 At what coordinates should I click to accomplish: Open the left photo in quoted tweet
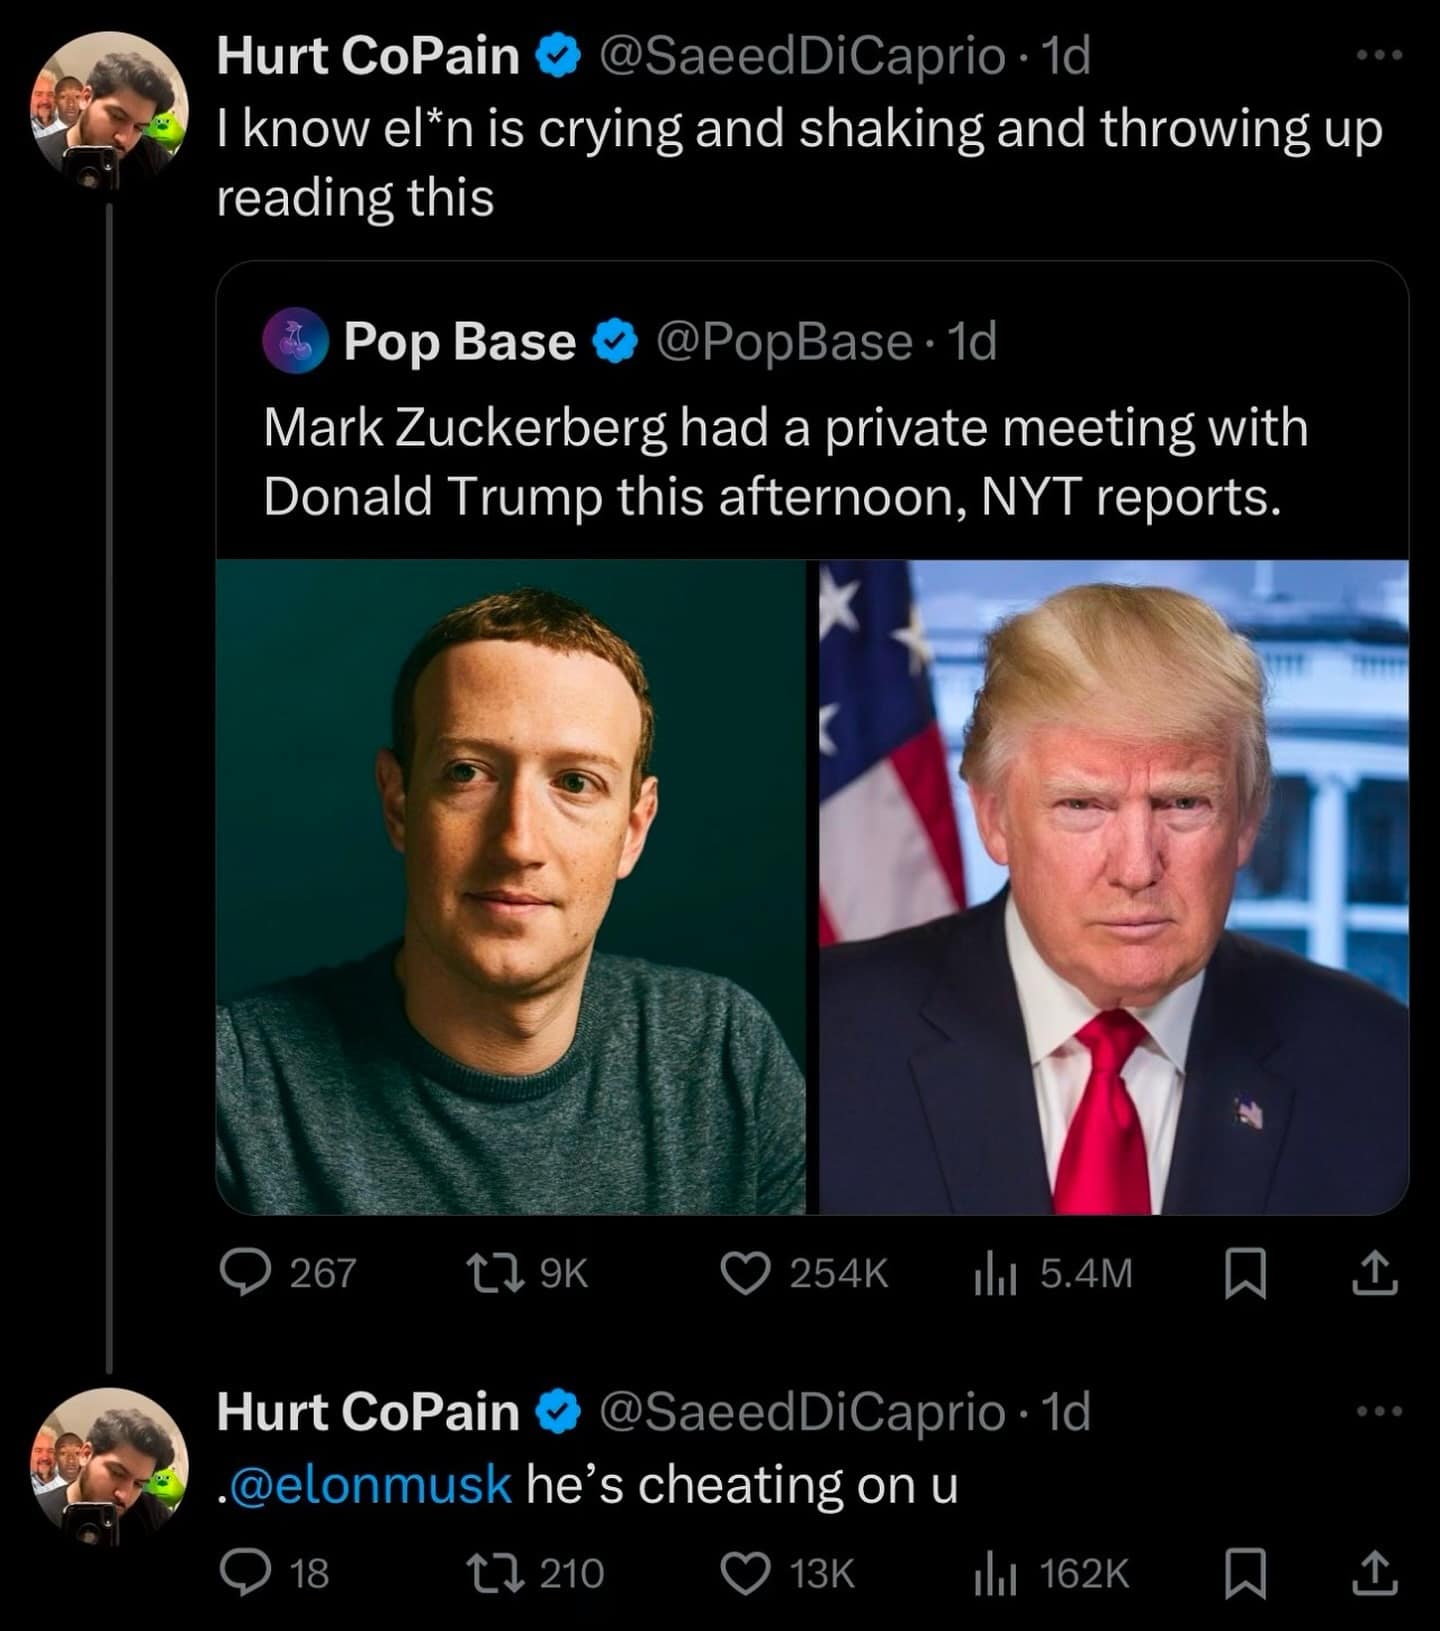click(511, 887)
